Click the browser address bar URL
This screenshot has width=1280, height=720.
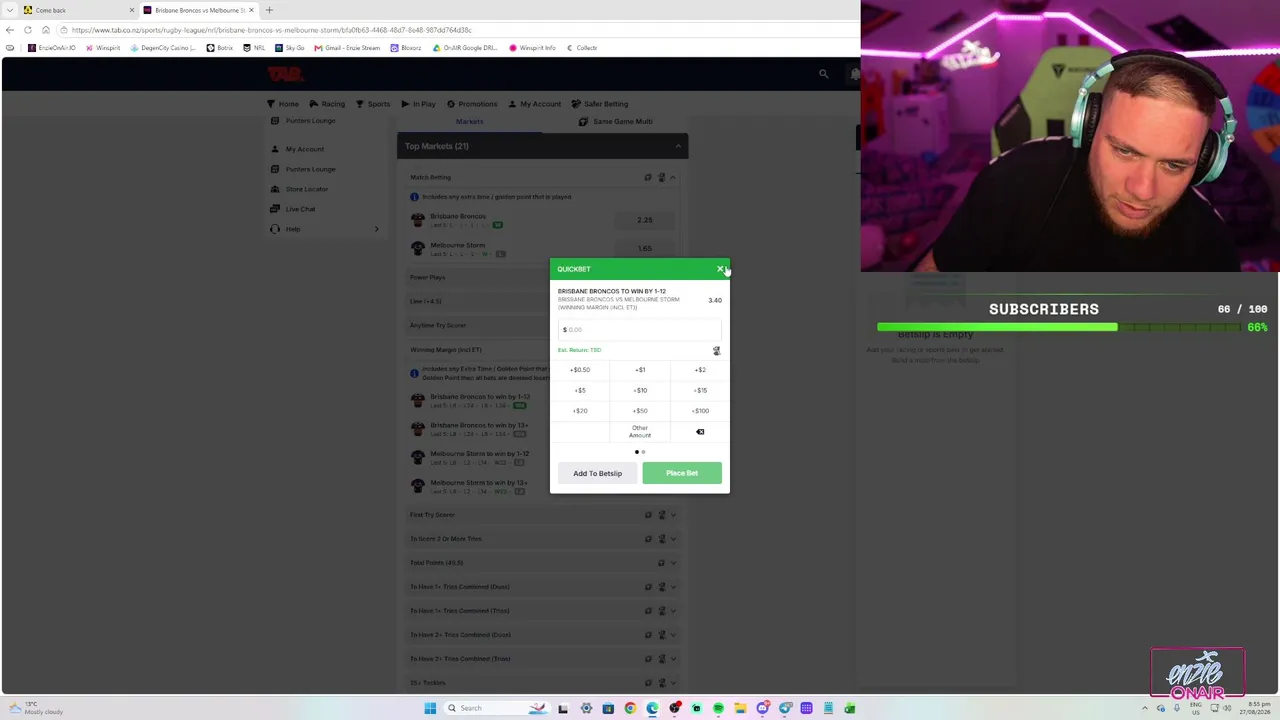(271, 30)
